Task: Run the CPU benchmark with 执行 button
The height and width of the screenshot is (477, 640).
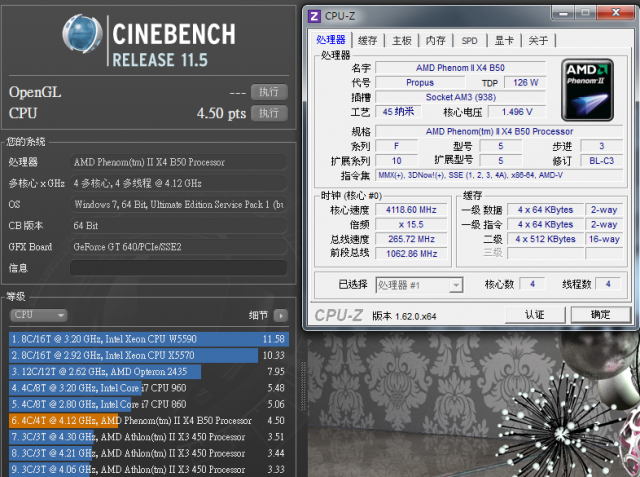Action: click(269, 113)
